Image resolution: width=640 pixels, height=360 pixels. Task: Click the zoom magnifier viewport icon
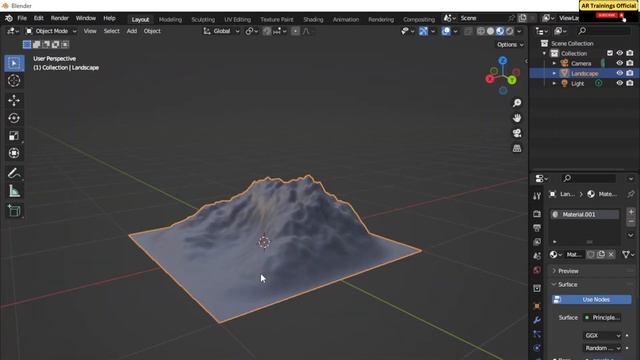tap(517, 103)
